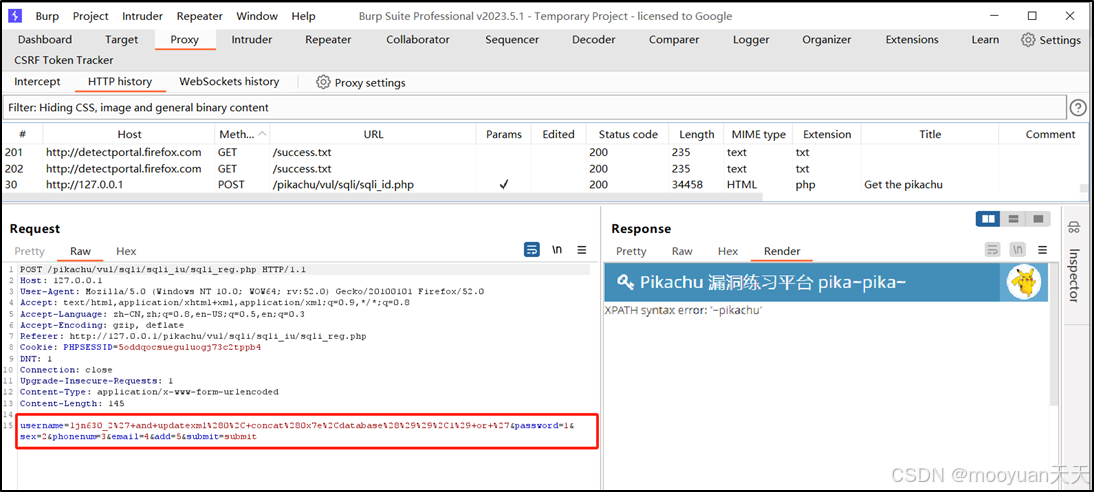Click the Response pane vertical scrollbar

click(x=1056, y=333)
